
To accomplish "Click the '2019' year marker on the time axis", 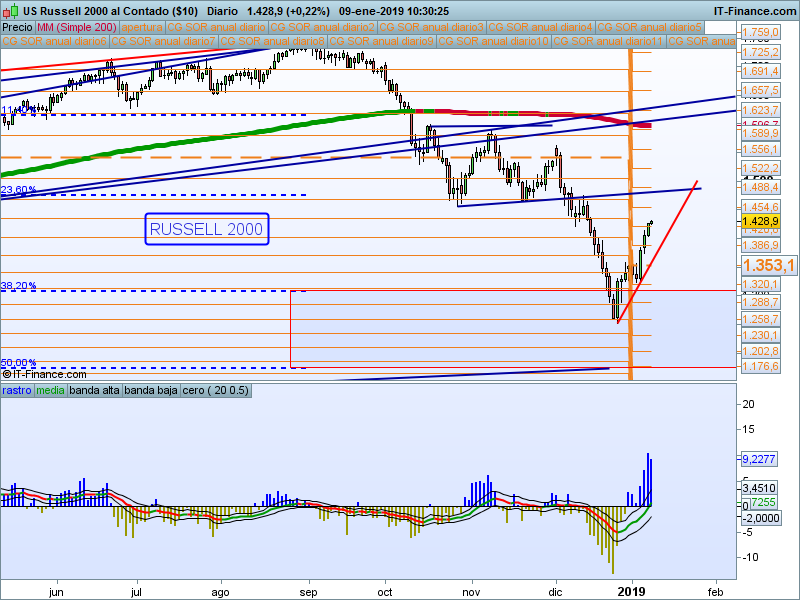I will click(632, 592).
